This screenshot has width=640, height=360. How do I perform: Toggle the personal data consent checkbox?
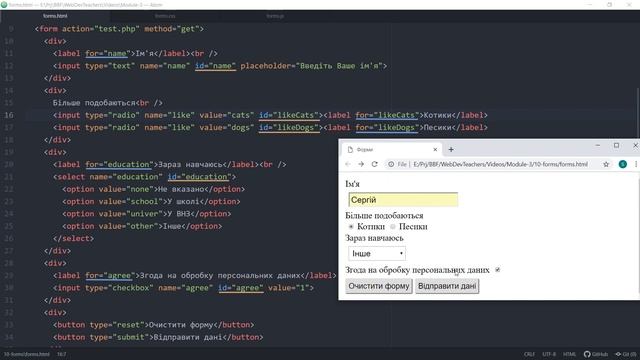tap(498, 270)
